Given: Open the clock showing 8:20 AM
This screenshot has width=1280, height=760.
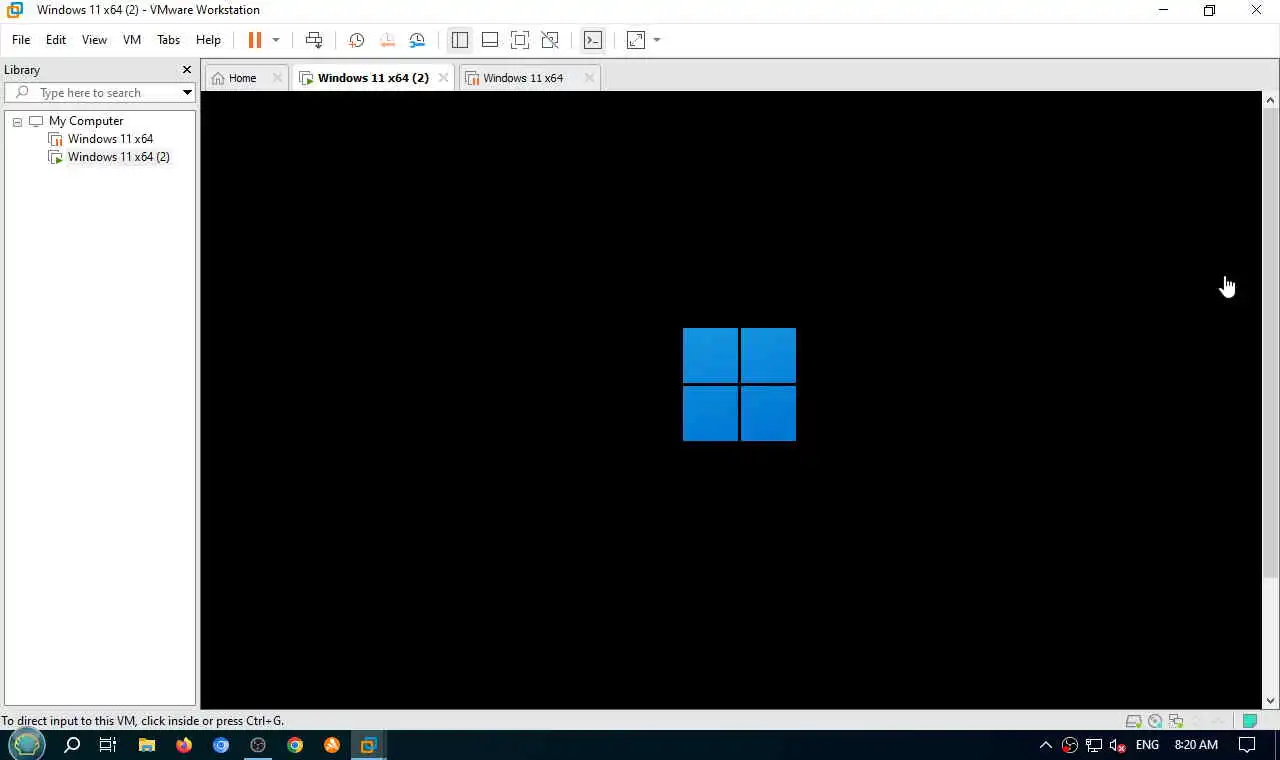Looking at the screenshot, I should coord(1196,745).
